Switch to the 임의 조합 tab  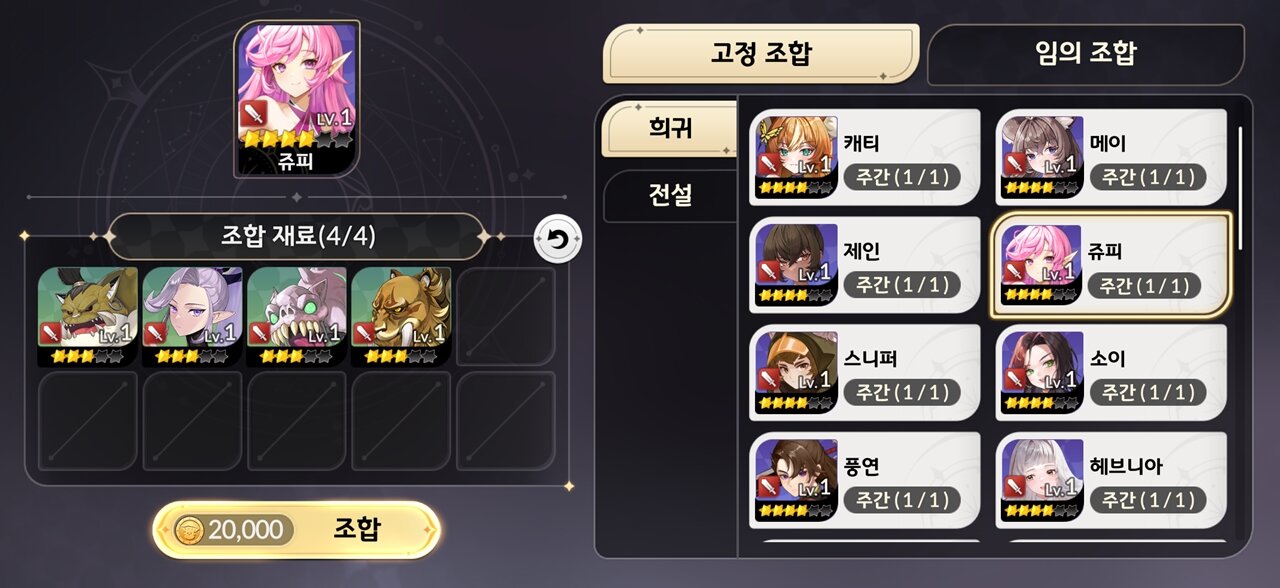[x=1085, y=54]
